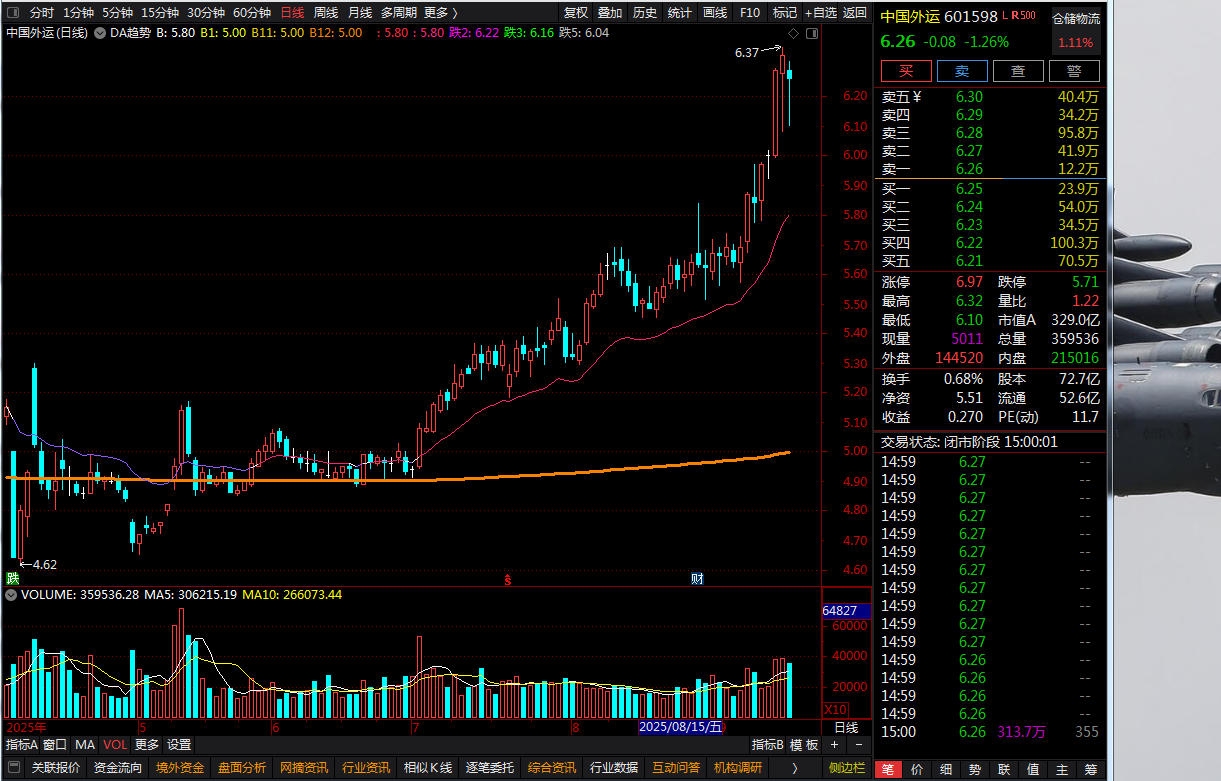Viewport: 1221px width, 781px height.
Task: Click the panel layout icon before 分时
Action: click(12, 13)
